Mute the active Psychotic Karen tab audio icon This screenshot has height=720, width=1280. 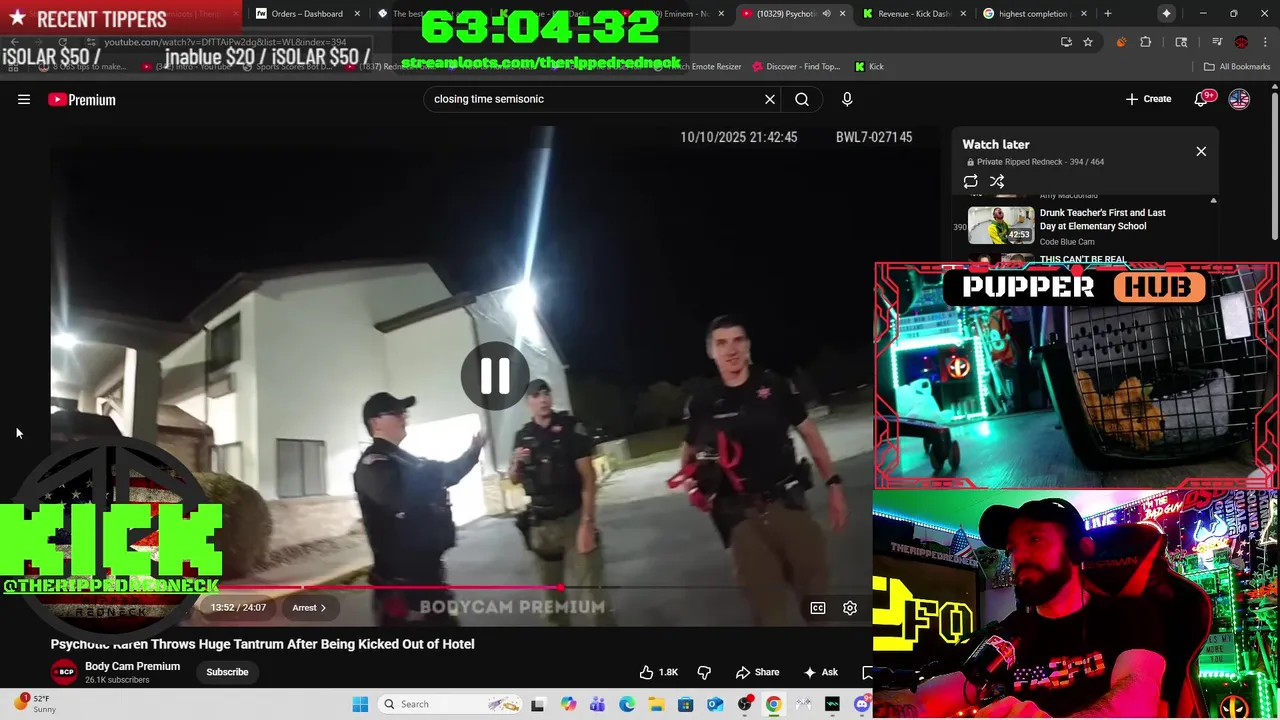[x=826, y=14]
